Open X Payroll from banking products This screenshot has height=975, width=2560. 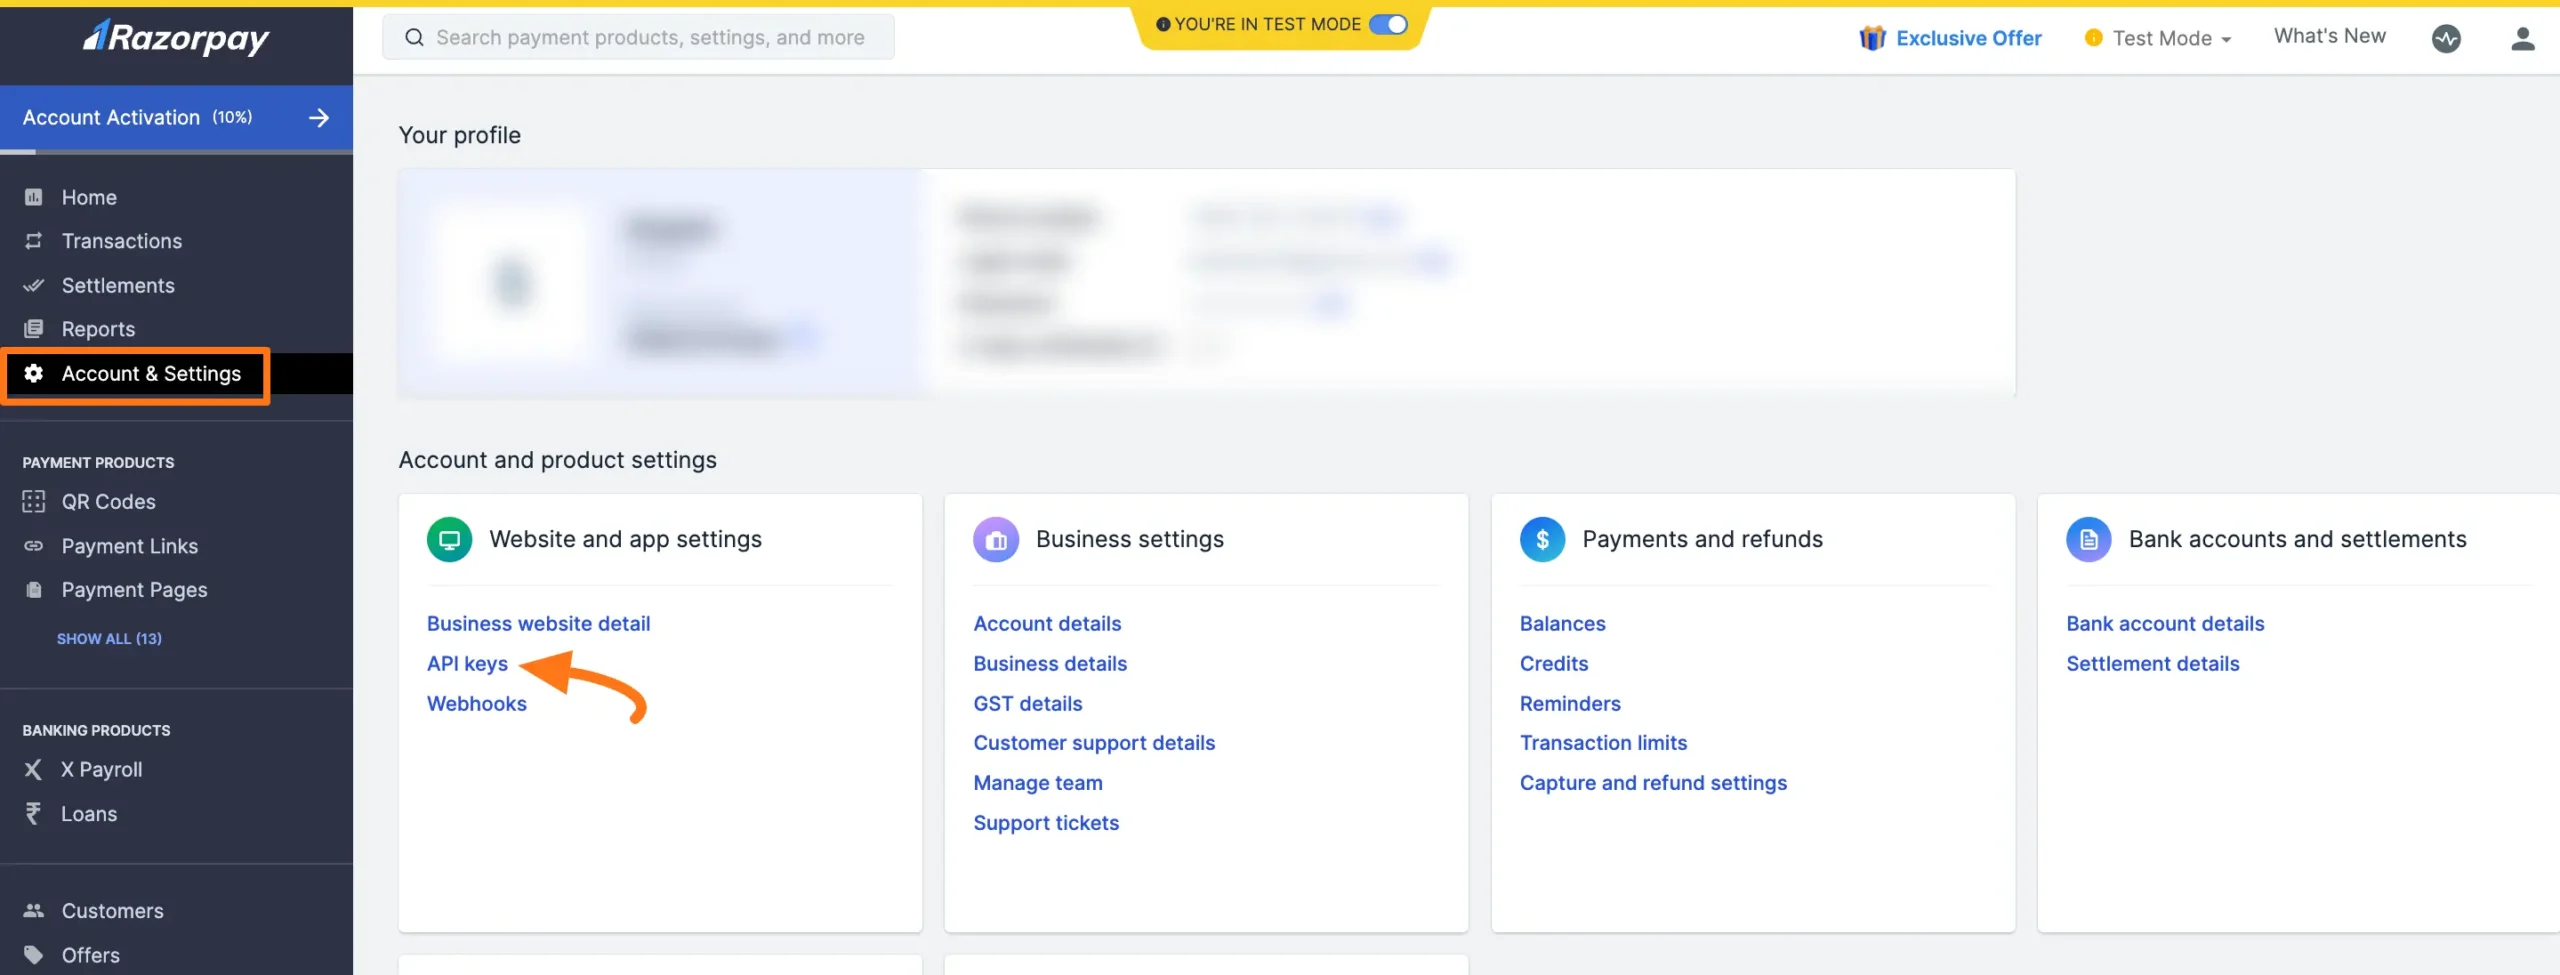pos(33,769)
